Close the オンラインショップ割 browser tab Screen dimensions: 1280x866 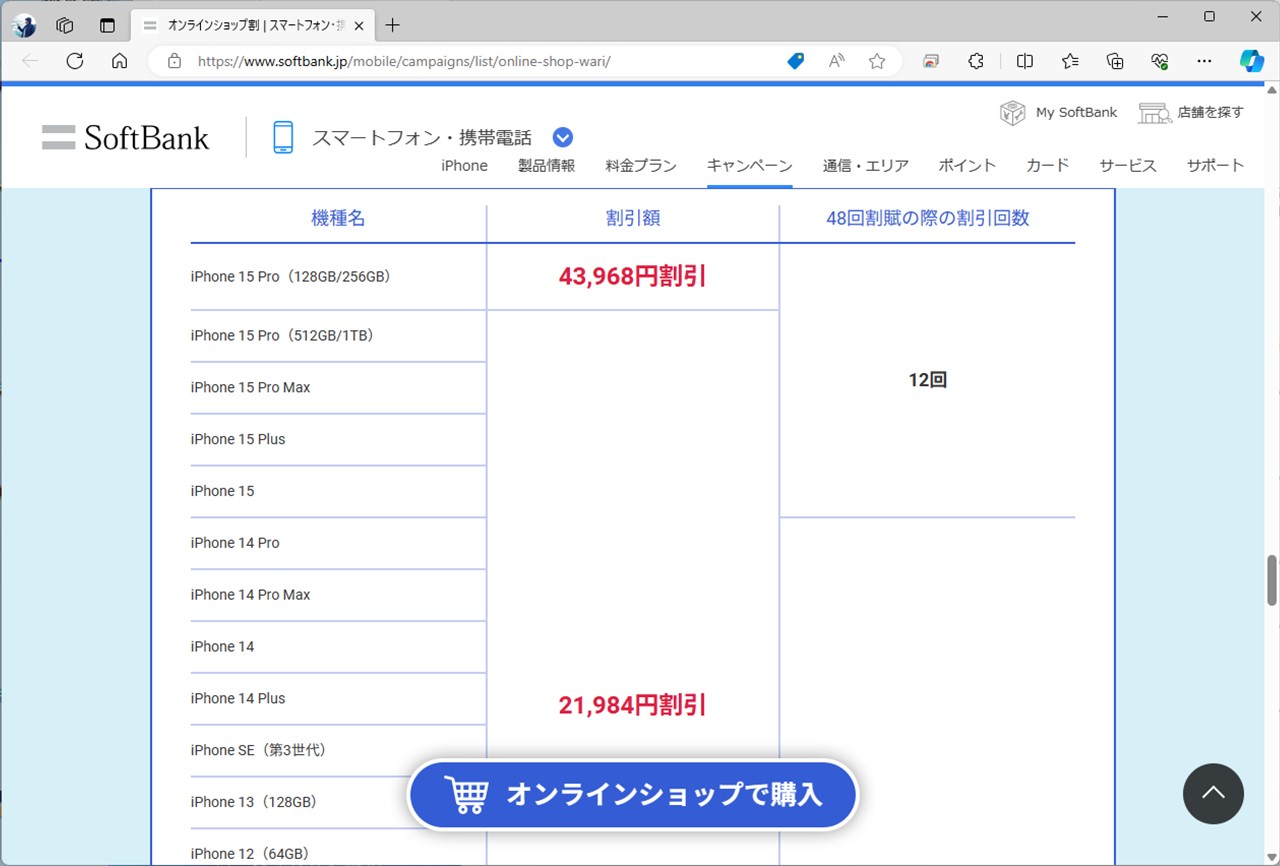pos(359,25)
